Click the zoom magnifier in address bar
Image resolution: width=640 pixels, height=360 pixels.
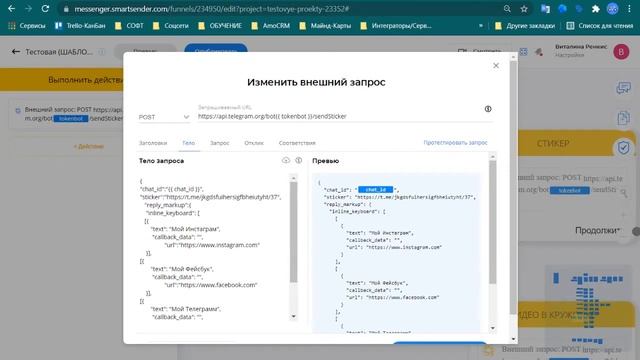coord(507,9)
